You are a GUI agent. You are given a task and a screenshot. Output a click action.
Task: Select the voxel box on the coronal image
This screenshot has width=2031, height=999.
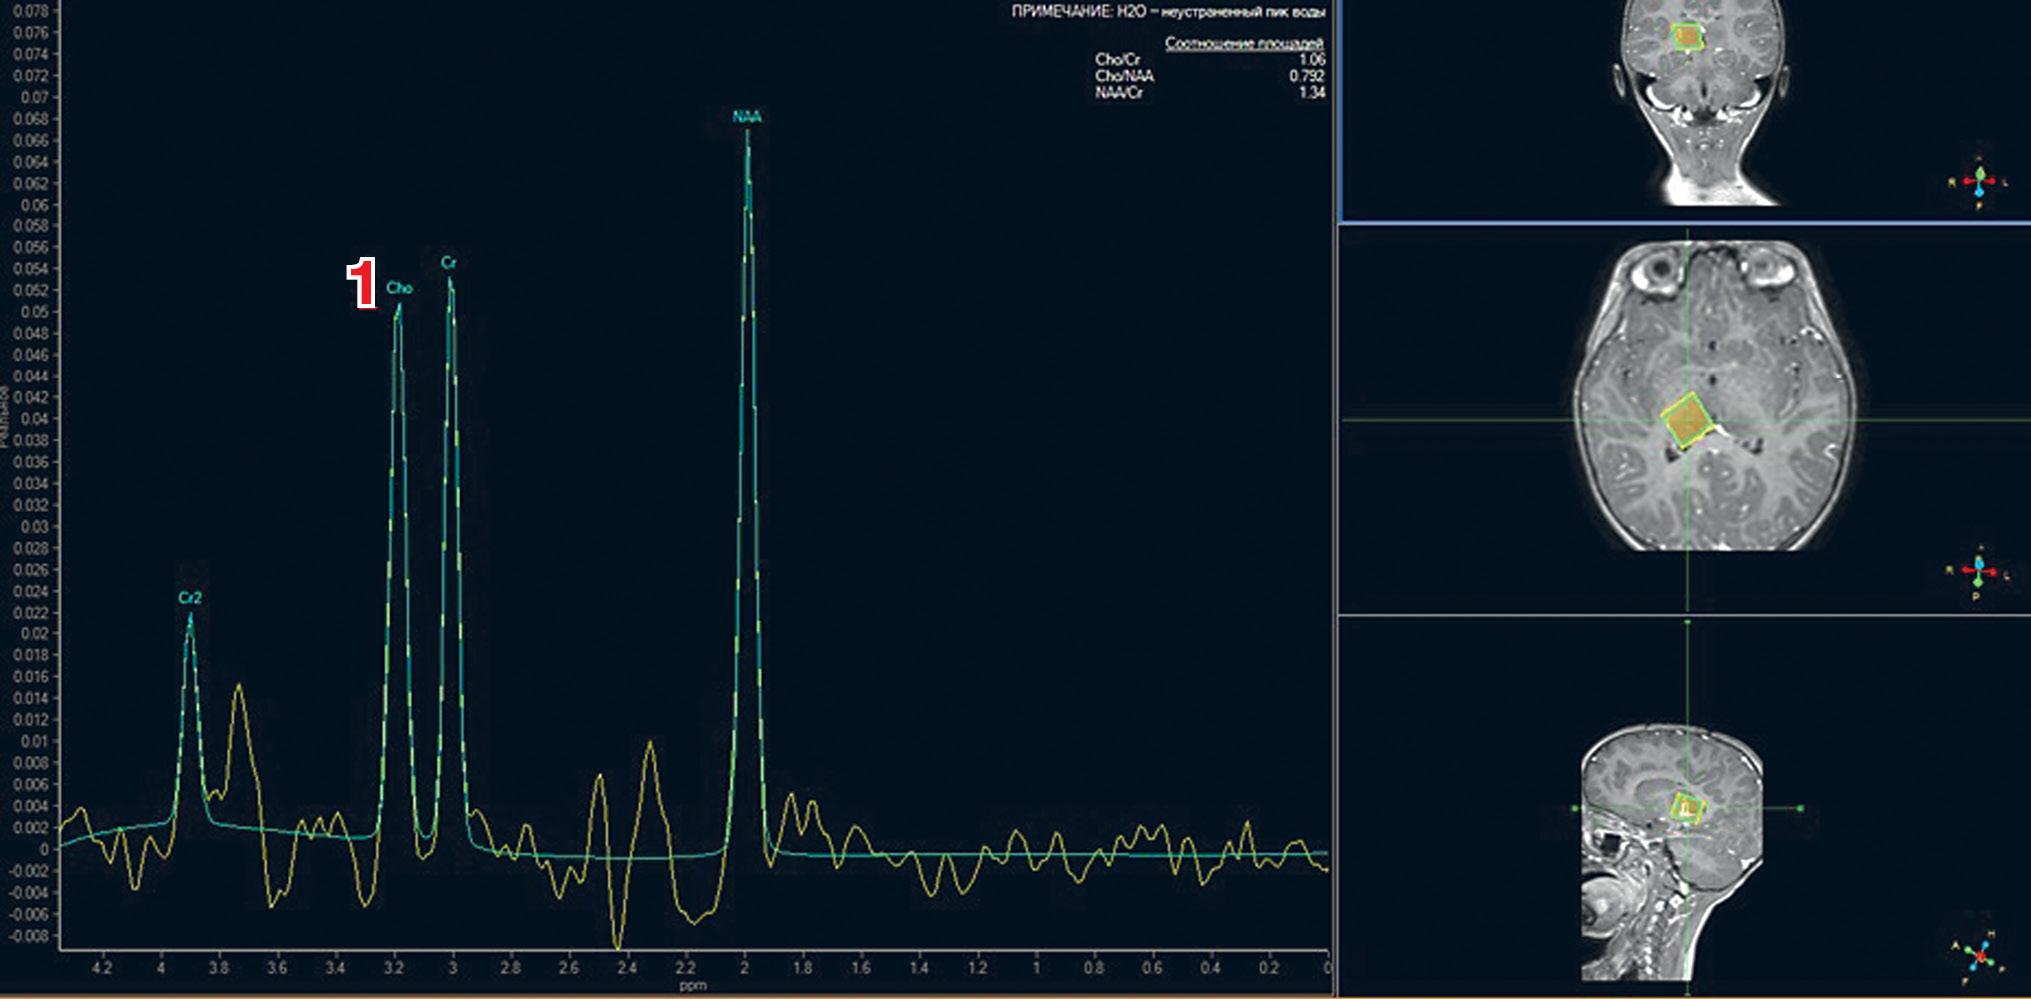pyautogui.click(x=1687, y=37)
